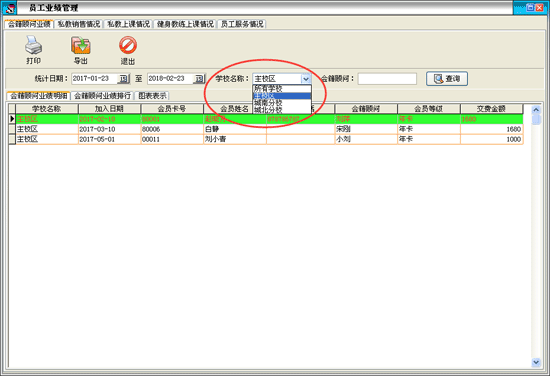The image size is (550, 376).
Task: Open the start date calendar picker
Action: [x=123, y=79]
